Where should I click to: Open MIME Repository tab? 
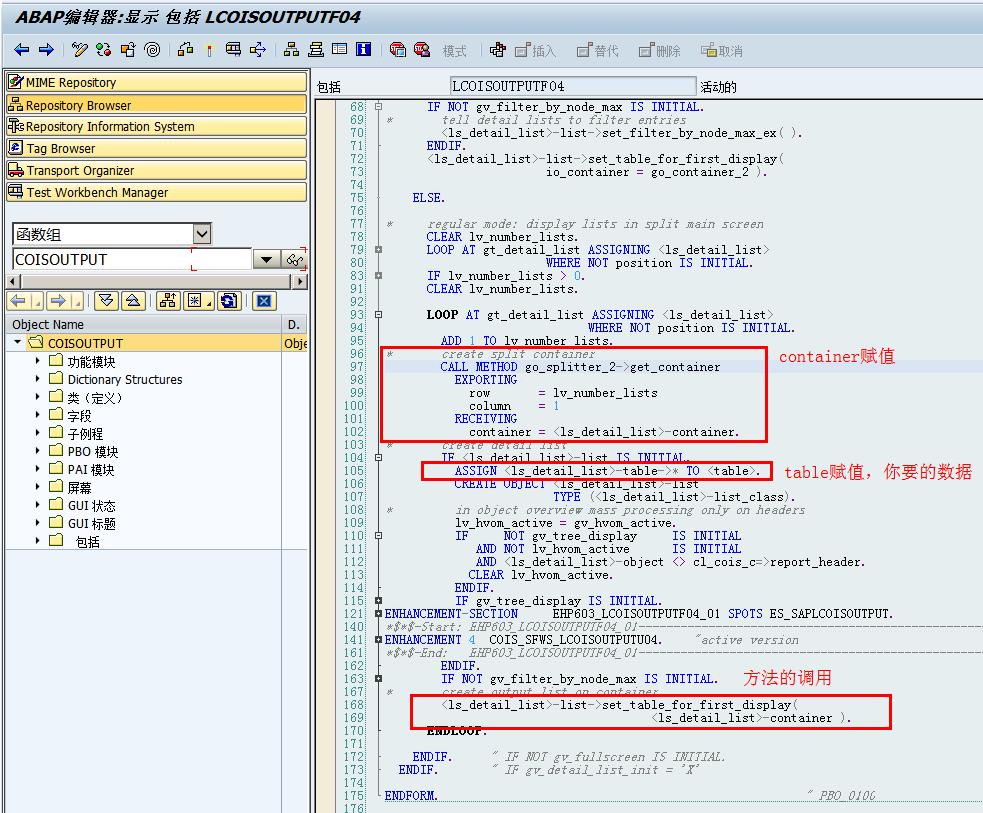157,82
